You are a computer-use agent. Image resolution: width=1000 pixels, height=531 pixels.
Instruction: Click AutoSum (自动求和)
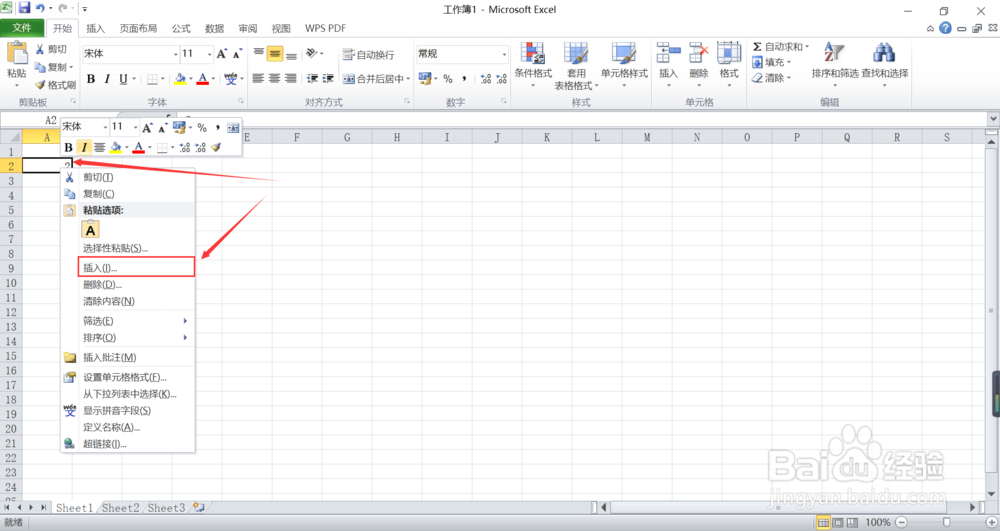779,47
